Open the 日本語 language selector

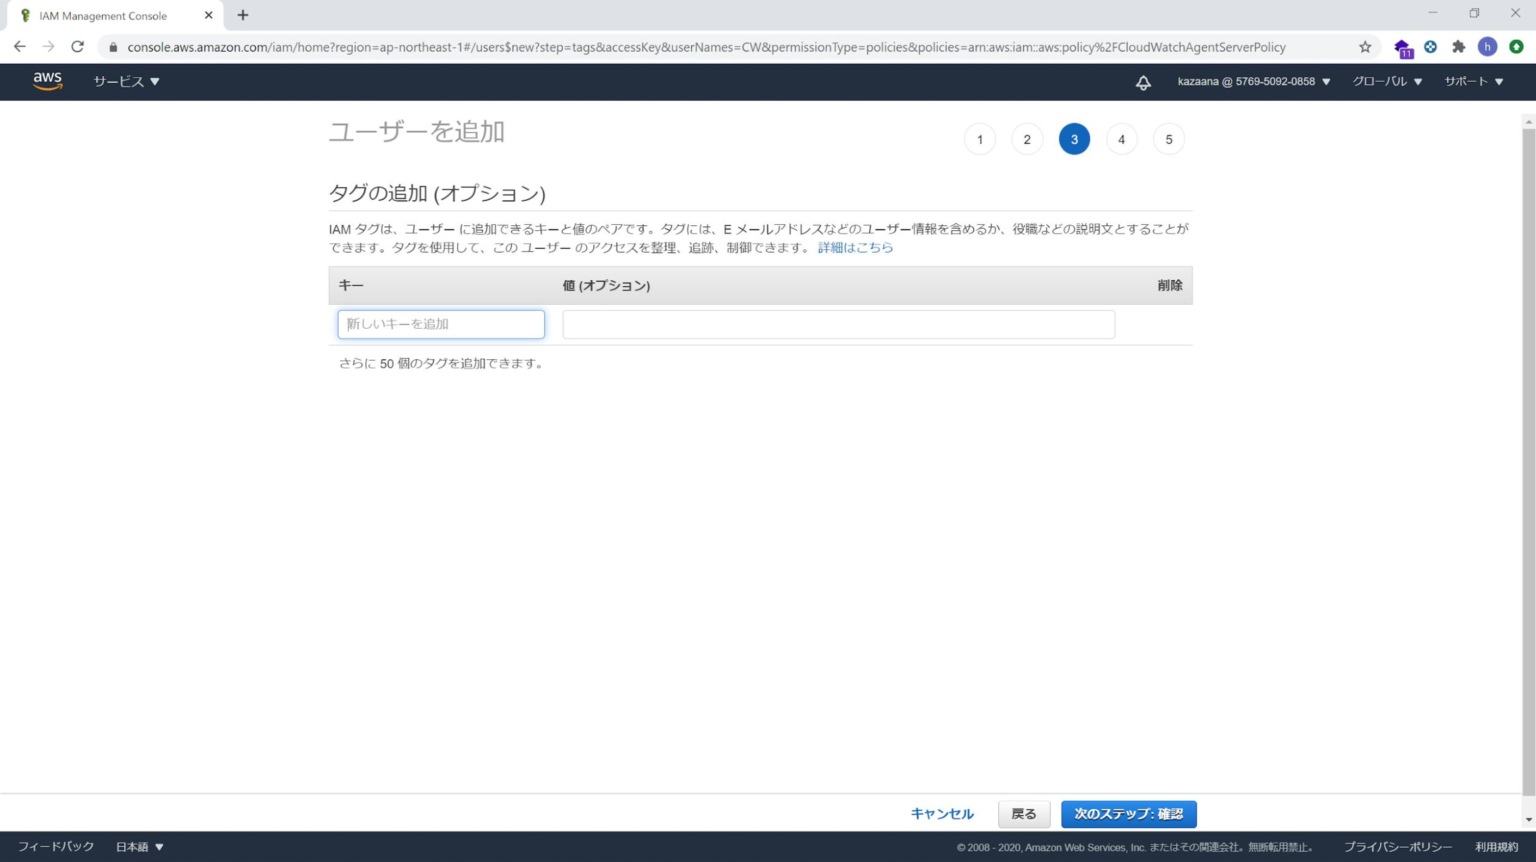(138, 845)
